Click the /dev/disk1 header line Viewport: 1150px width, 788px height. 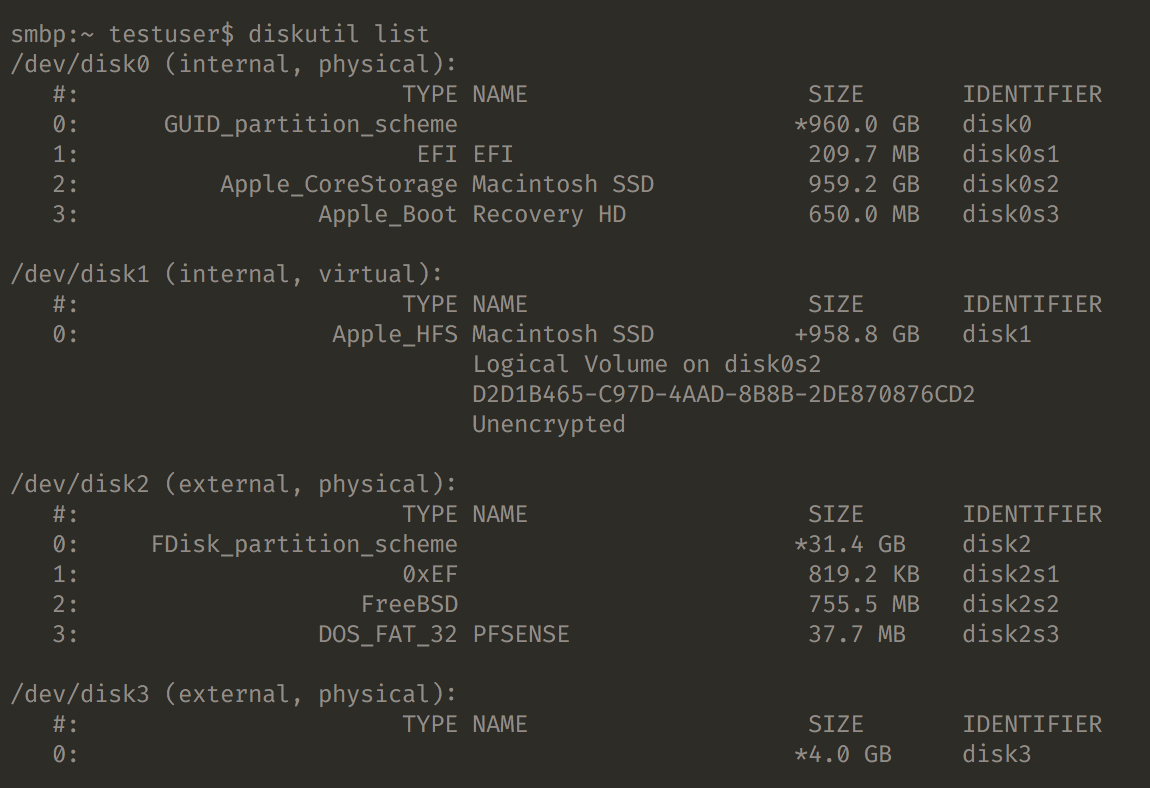point(226,274)
